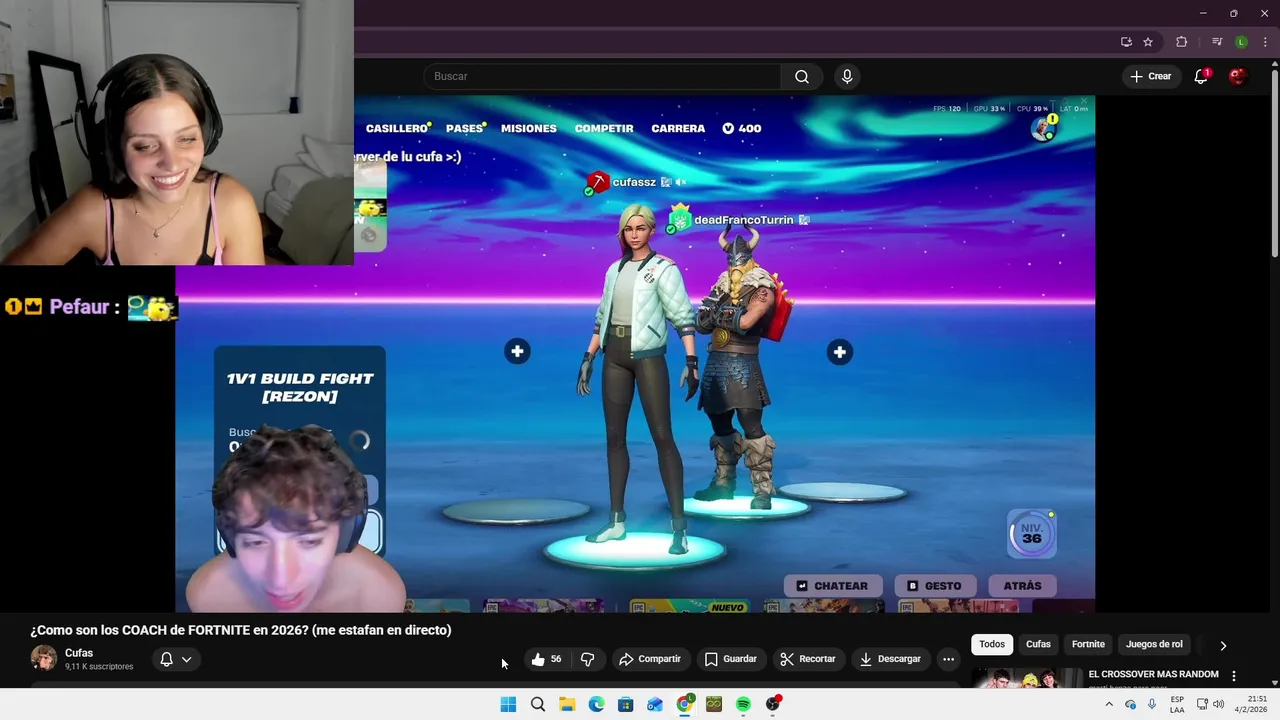Click the ATRÁS back button
The height and width of the screenshot is (720, 1280).
pos(1022,586)
